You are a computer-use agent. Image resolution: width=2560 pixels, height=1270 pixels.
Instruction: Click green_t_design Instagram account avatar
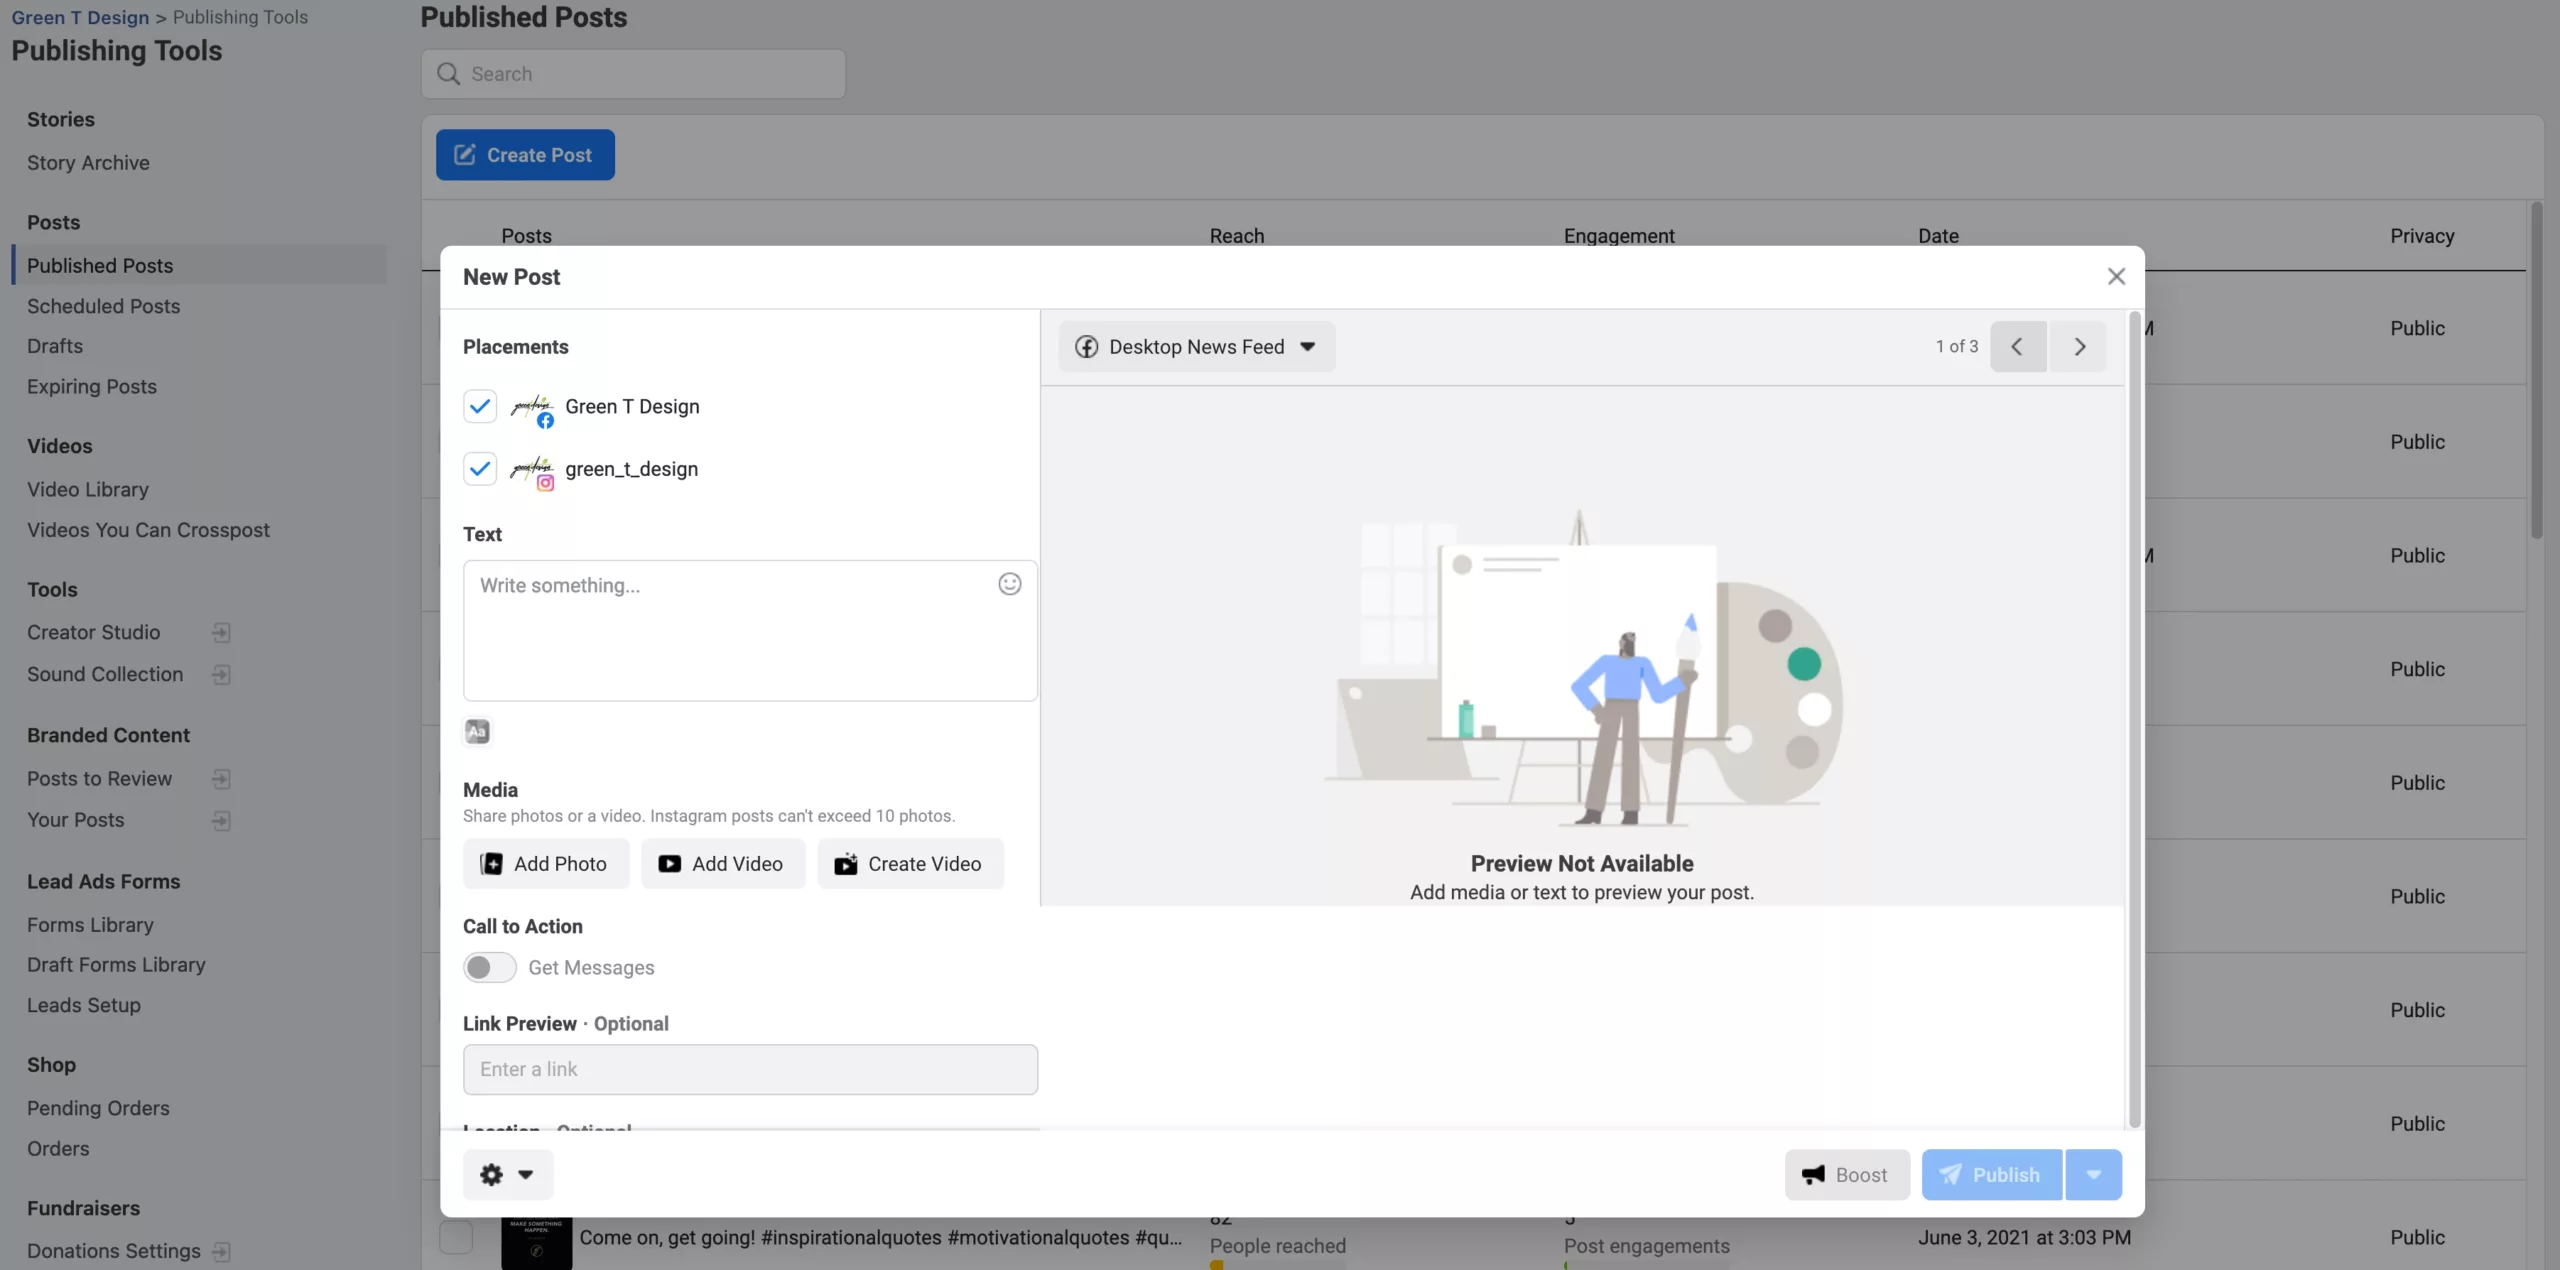531,470
